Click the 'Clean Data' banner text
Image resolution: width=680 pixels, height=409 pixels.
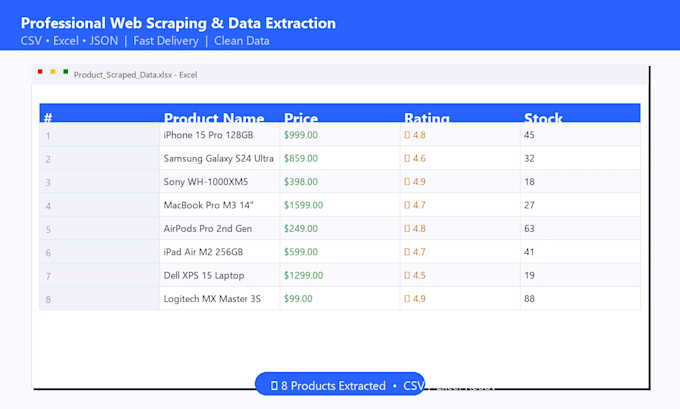pyautogui.click(x=242, y=41)
